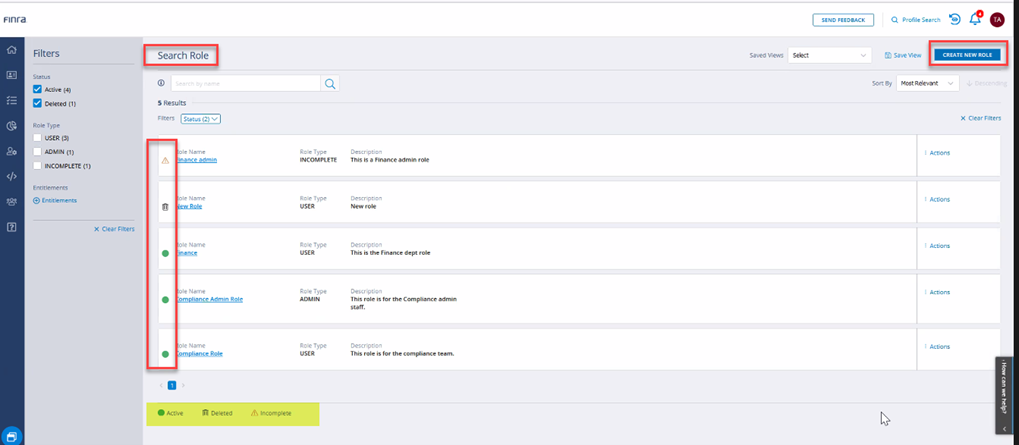Click the TA user avatar
The image size is (1019, 445).
(996, 19)
